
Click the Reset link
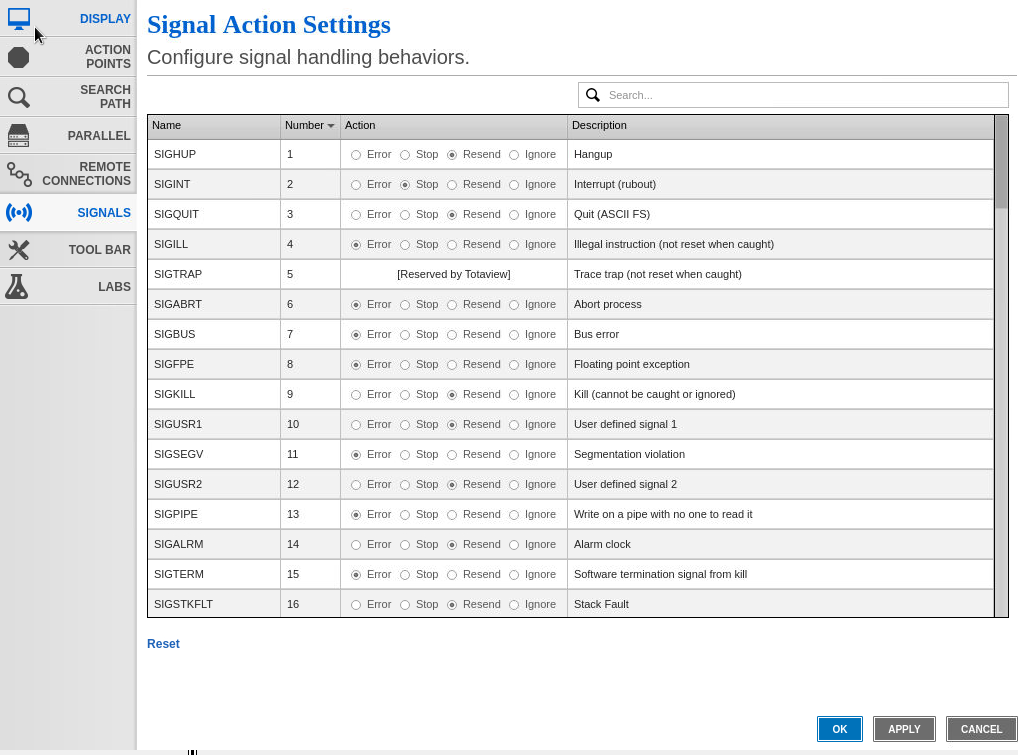pos(163,644)
